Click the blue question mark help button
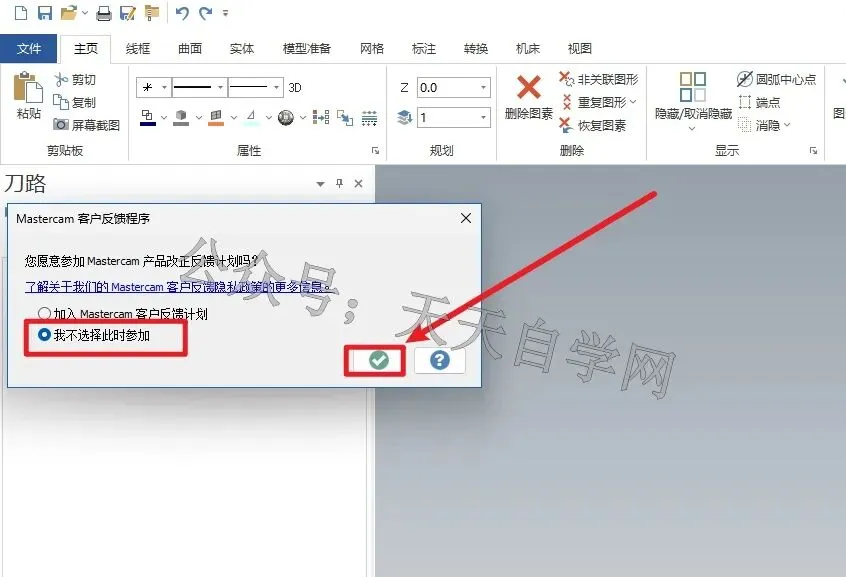 click(x=440, y=360)
